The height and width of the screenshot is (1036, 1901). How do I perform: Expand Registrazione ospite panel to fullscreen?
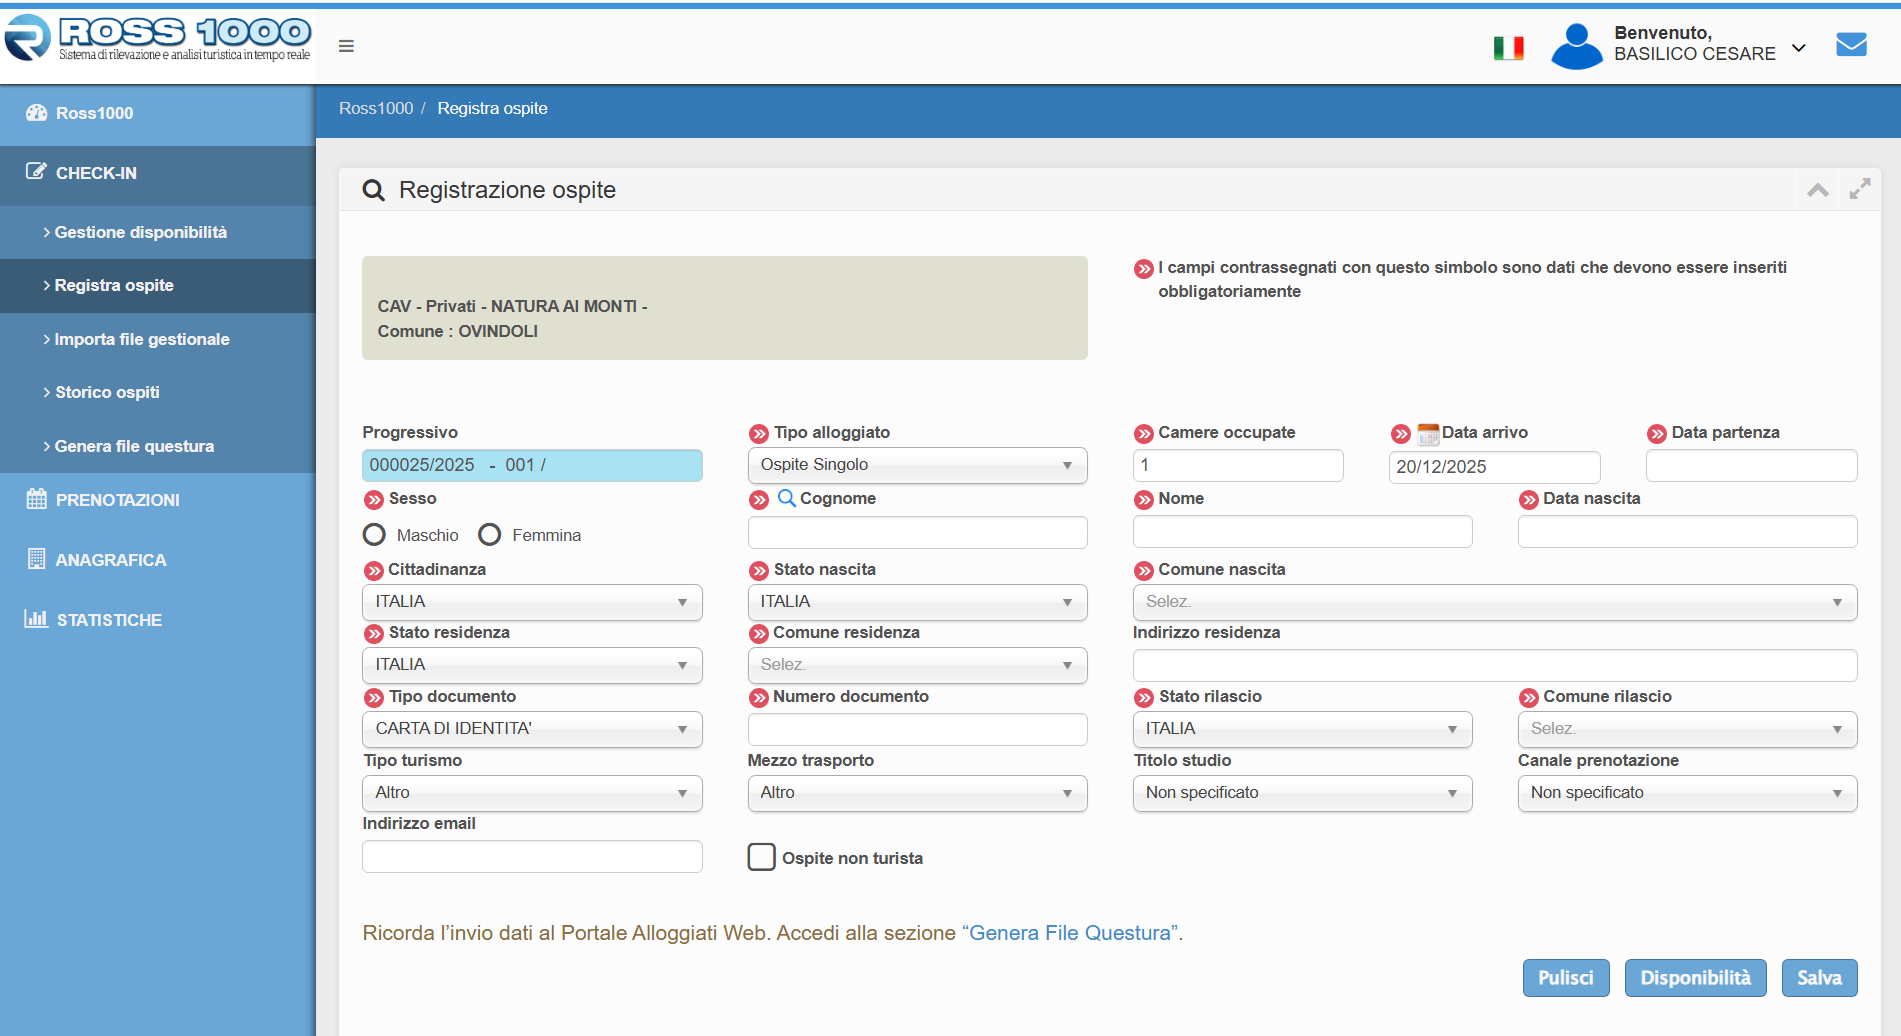coord(1859,189)
